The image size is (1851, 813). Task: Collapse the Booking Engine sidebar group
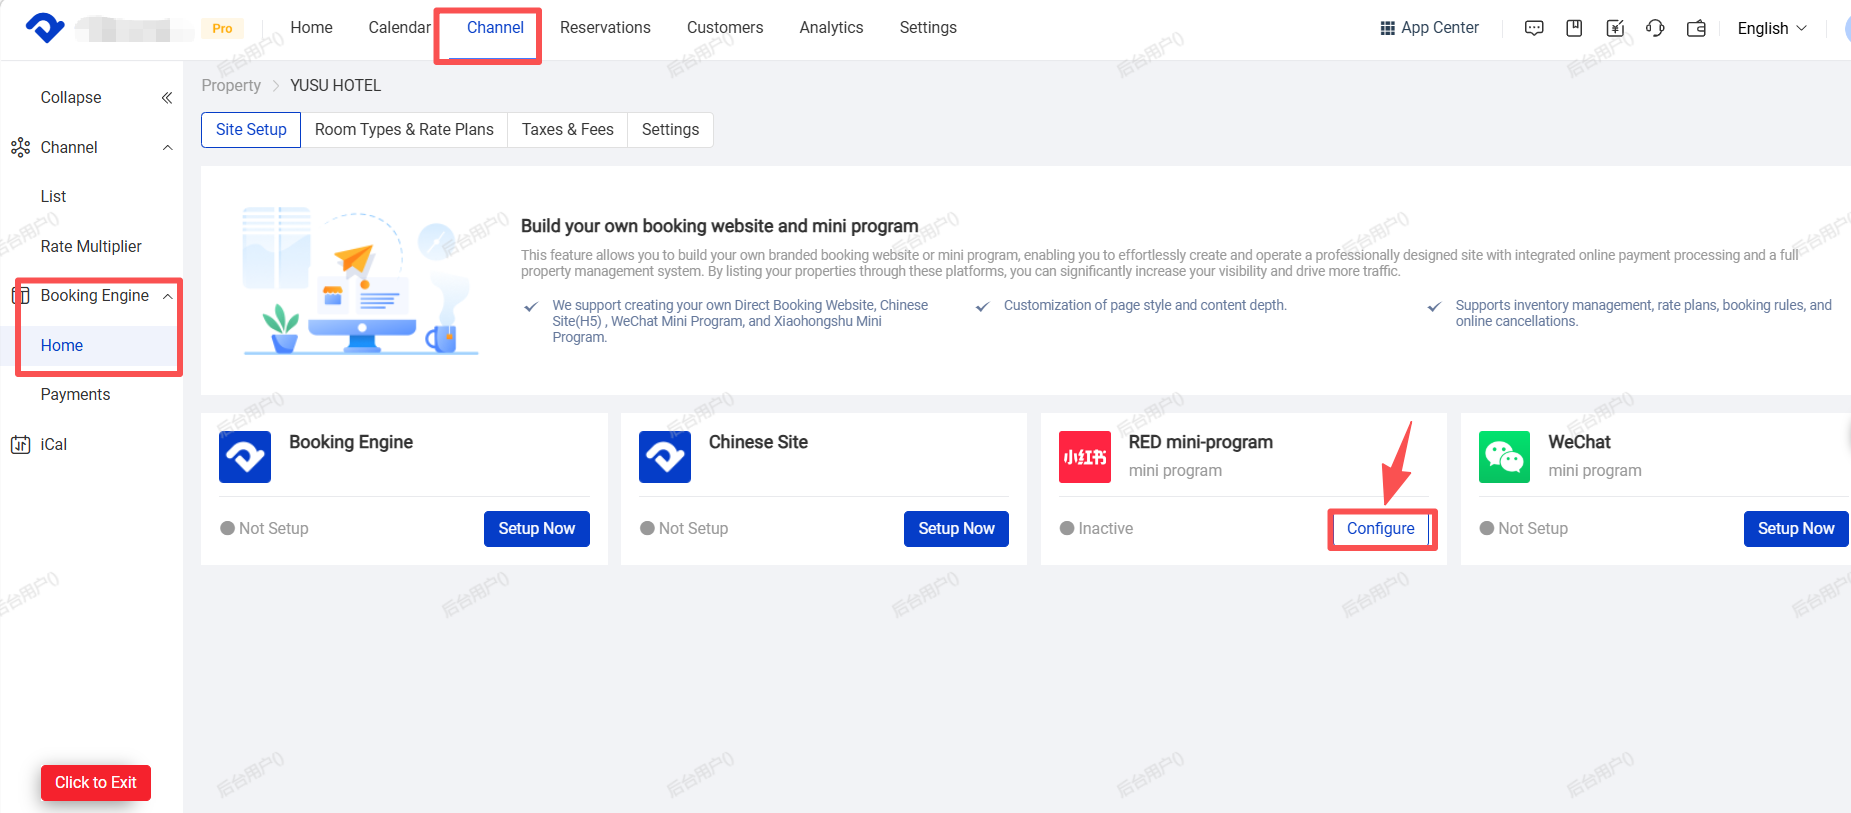[167, 296]
